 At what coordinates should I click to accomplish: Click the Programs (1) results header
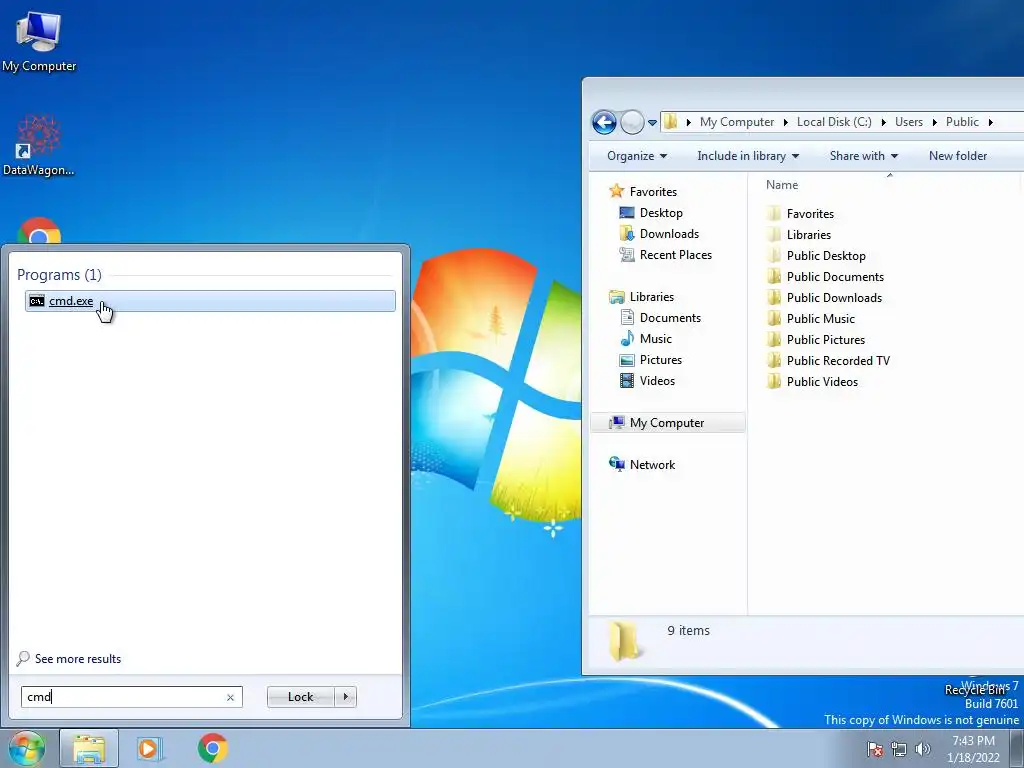[59, 275]
